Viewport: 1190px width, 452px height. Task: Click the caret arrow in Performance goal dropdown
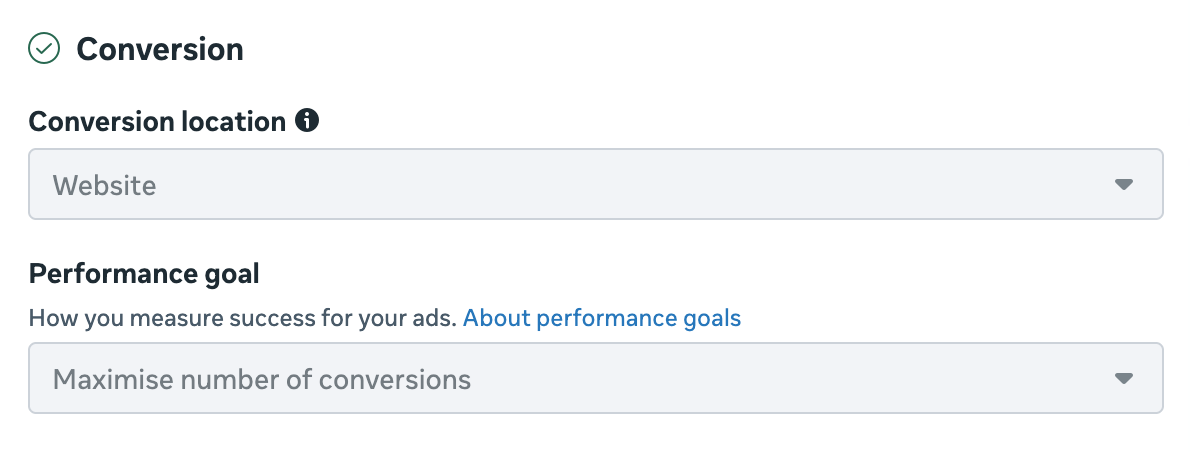(1123, 379)
